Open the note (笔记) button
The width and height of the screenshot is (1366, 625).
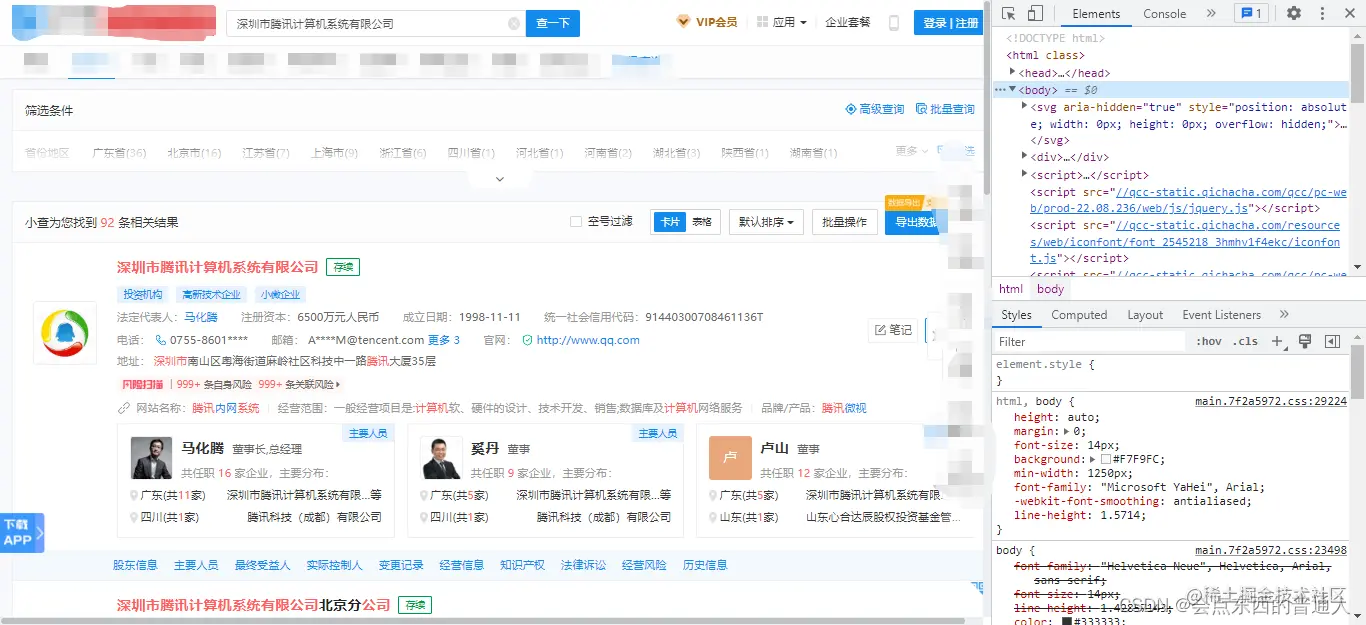click(x=893, y=330)
